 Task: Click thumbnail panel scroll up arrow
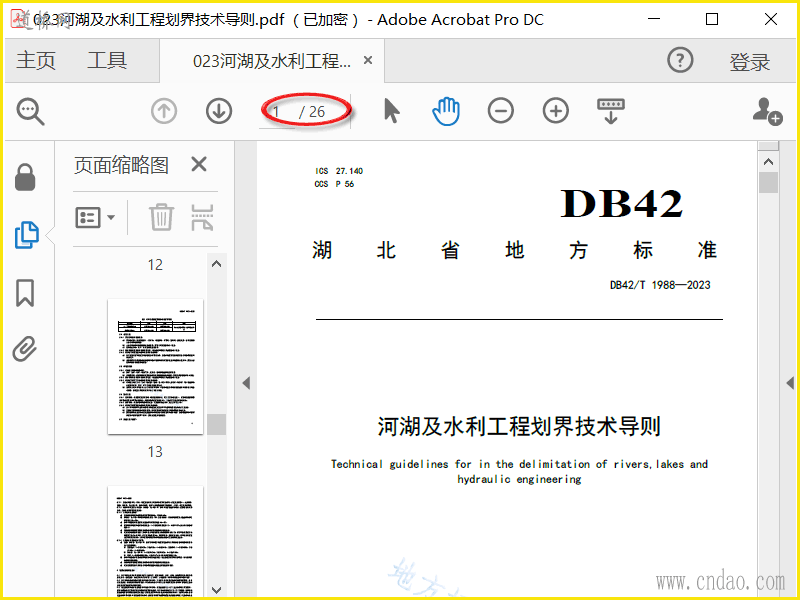[x=216, y=264]
